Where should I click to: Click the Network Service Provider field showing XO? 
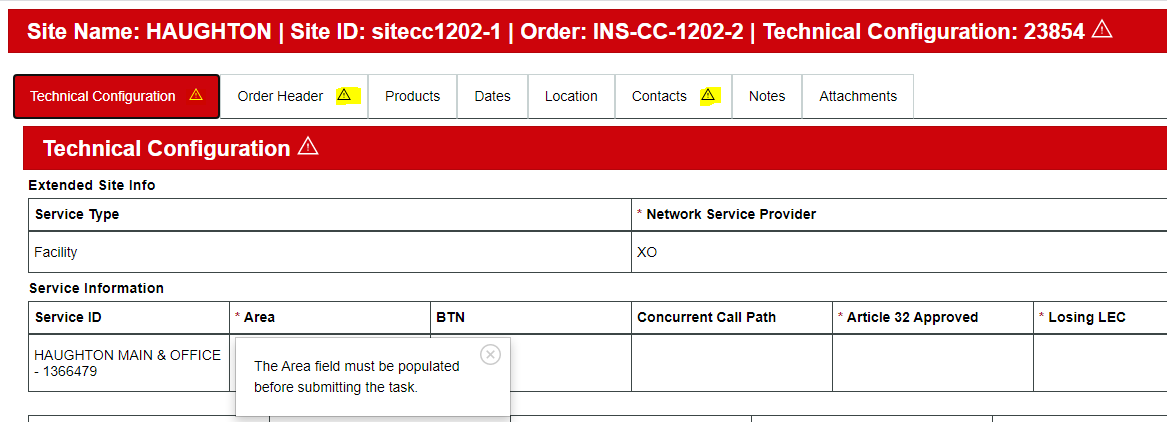tap(898, 252)
